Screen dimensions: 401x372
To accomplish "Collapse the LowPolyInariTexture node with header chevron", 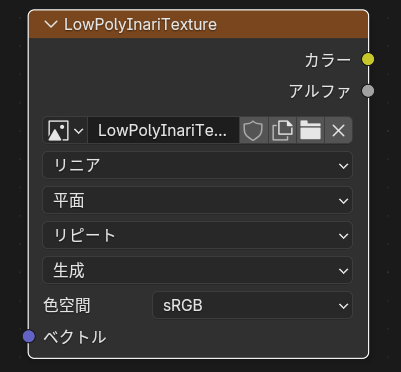I will (51, 25).
